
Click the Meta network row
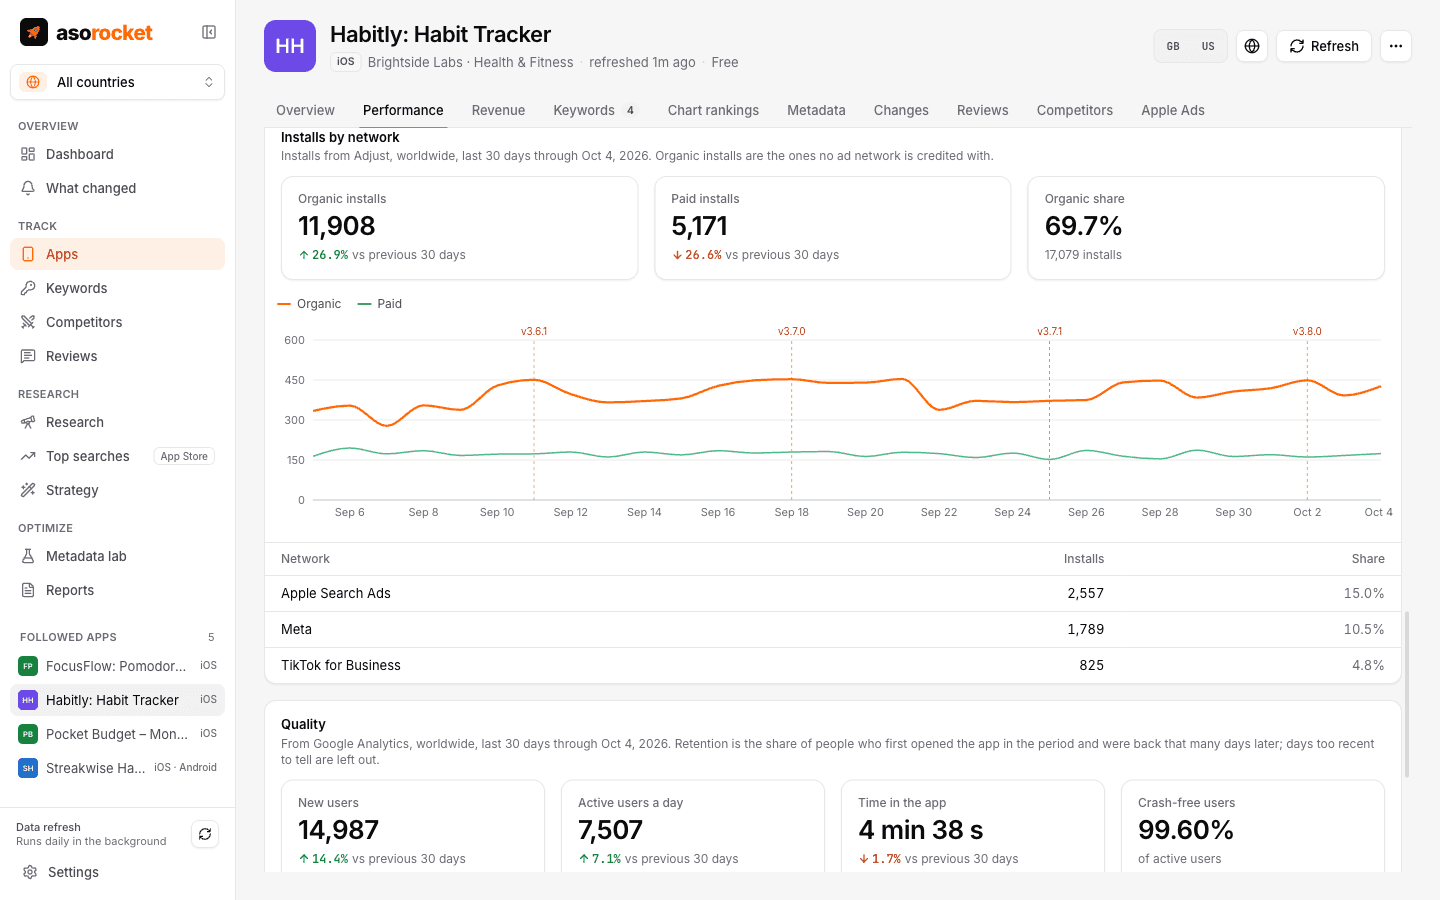coord(833,629)
